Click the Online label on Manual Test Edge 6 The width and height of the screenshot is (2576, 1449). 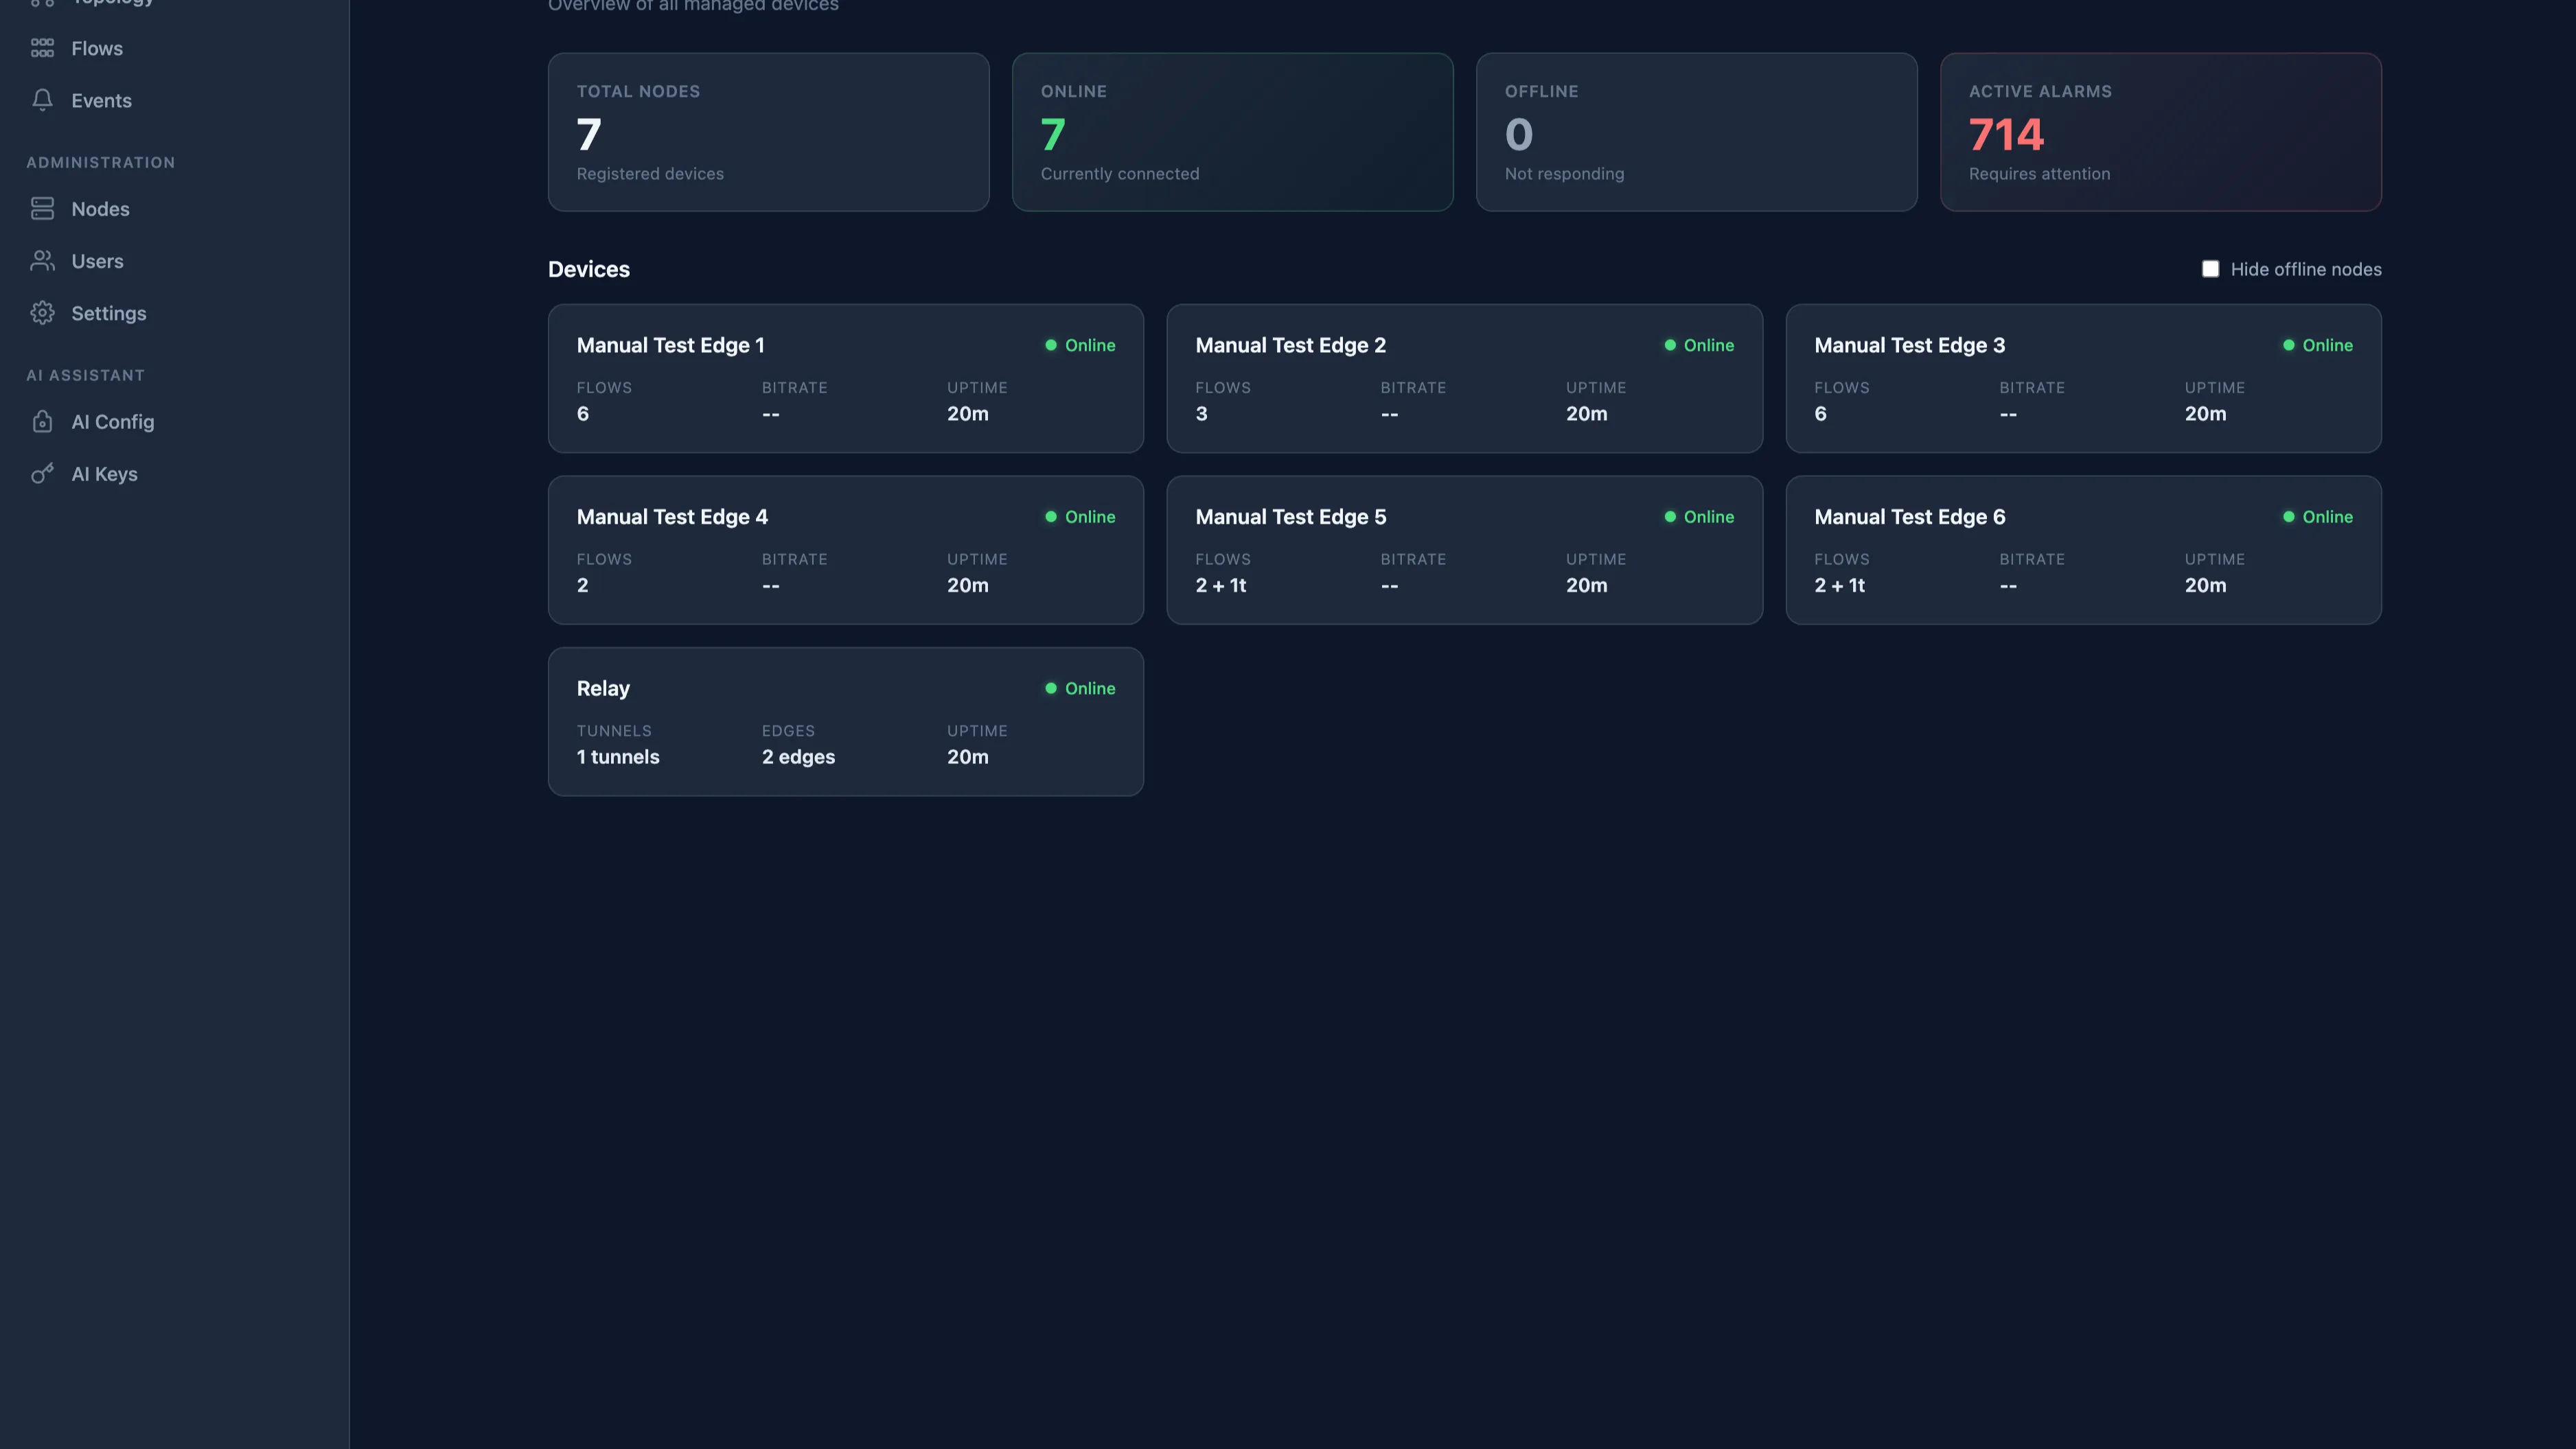tap(2328, 517)
